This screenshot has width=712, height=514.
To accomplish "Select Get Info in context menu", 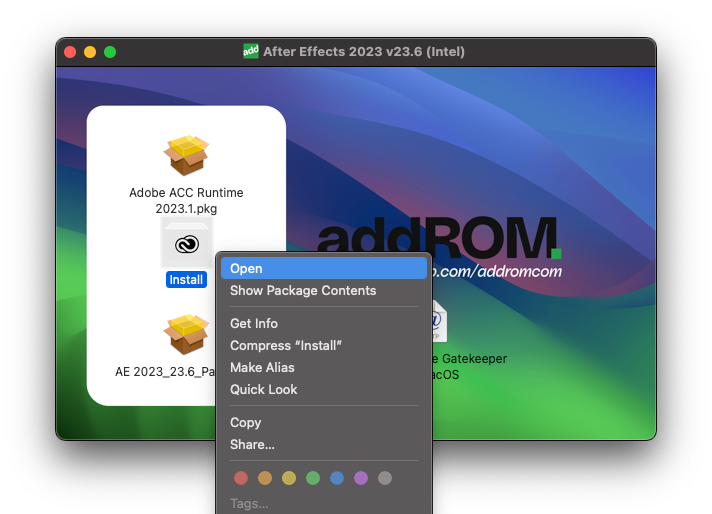I will point(324,323).
